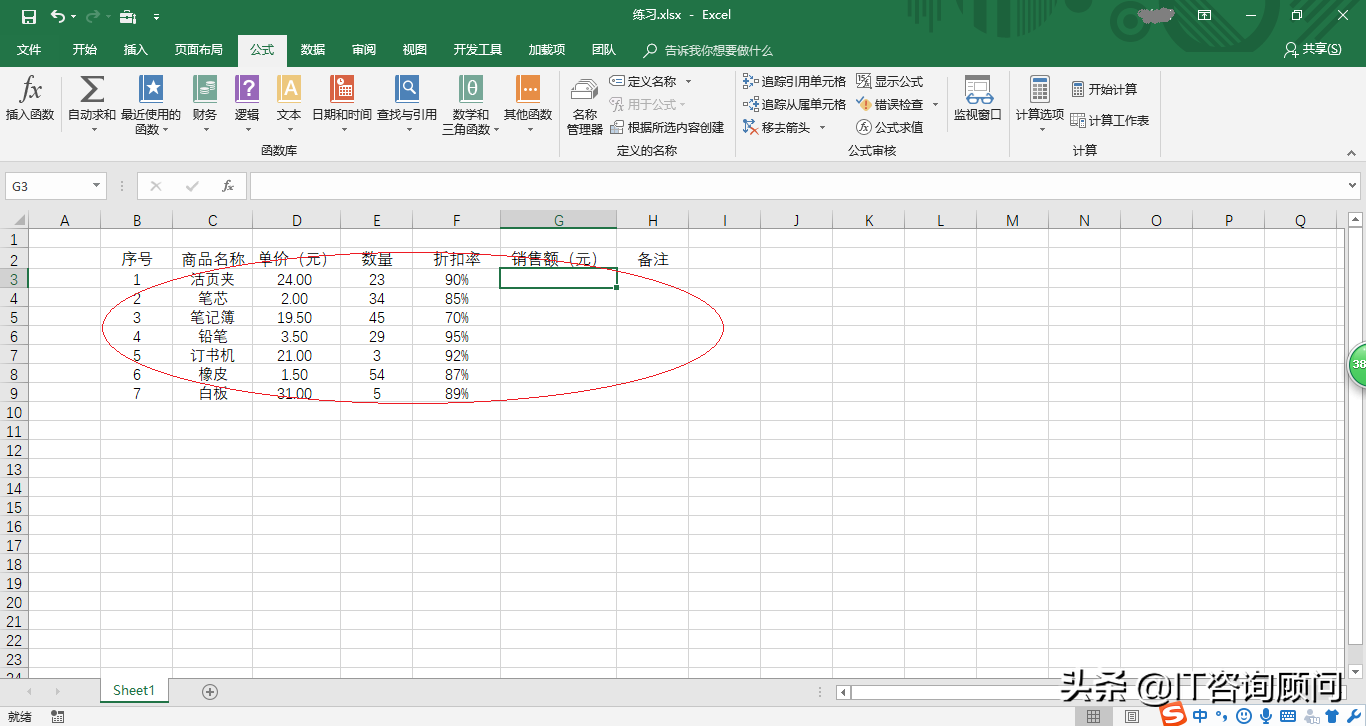Click Trace Dependents (追踪从属单元格)
Viewport: 1366px width, 726px height.
point(794,104)
